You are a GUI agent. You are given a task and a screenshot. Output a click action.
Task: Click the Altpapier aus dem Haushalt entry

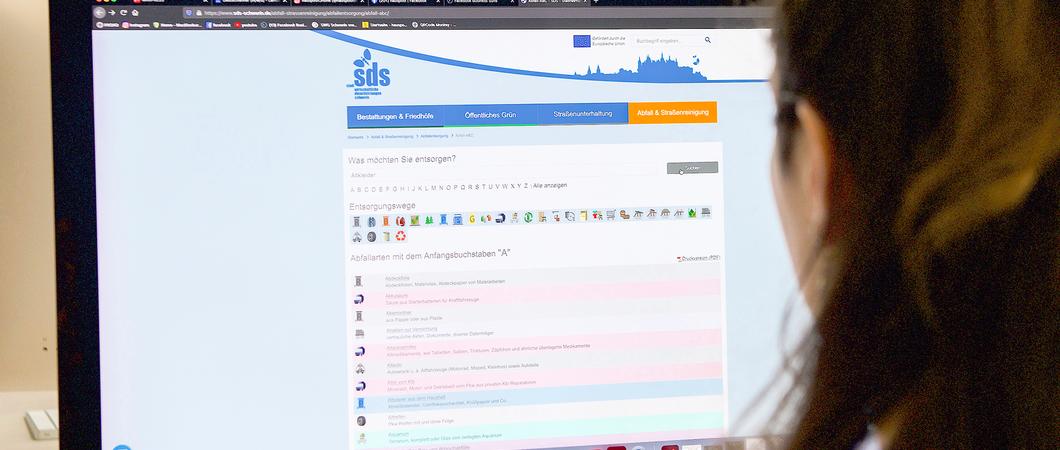(416, 399)
